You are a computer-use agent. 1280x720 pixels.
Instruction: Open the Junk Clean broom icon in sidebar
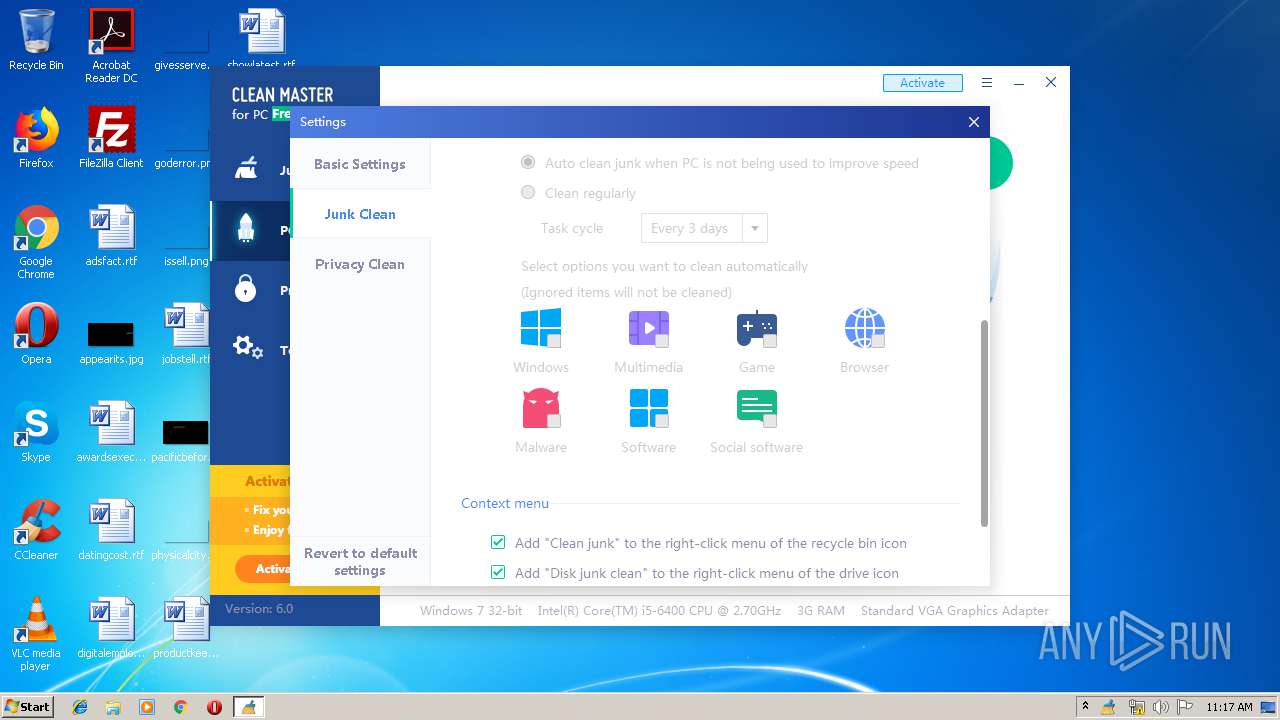(x=246, y=169)
